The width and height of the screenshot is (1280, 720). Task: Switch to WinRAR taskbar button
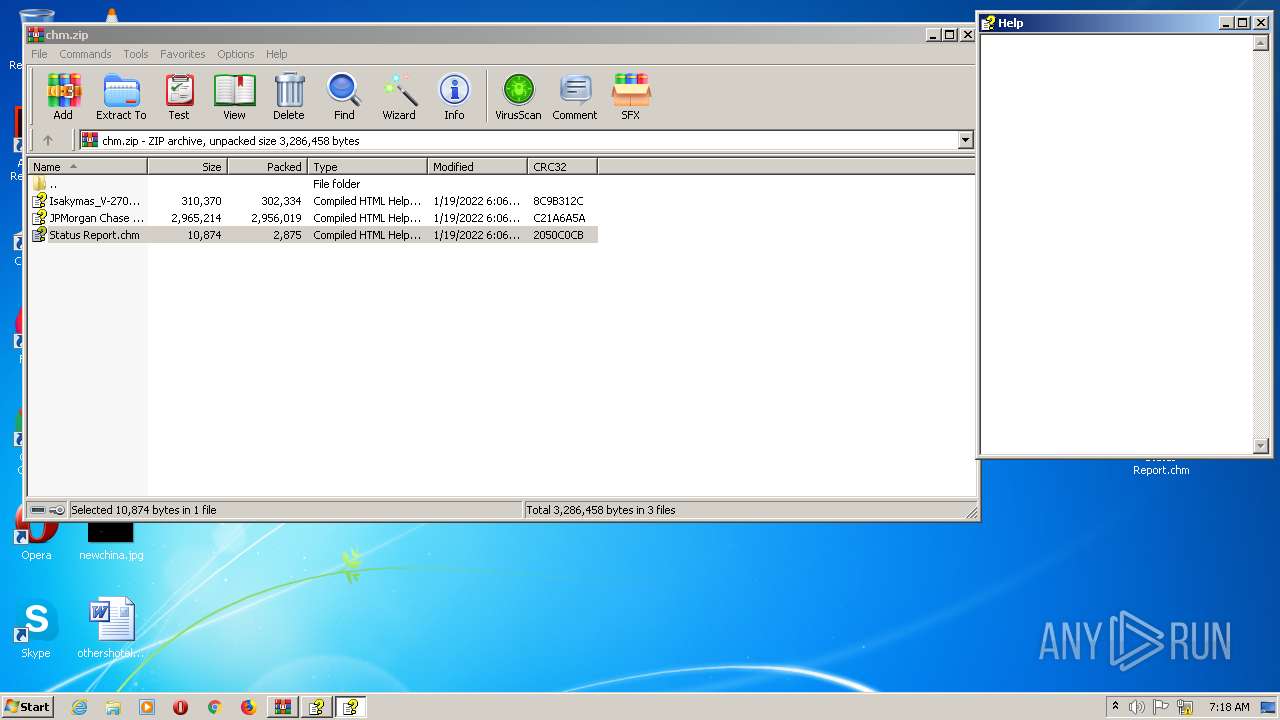[282, 707]
